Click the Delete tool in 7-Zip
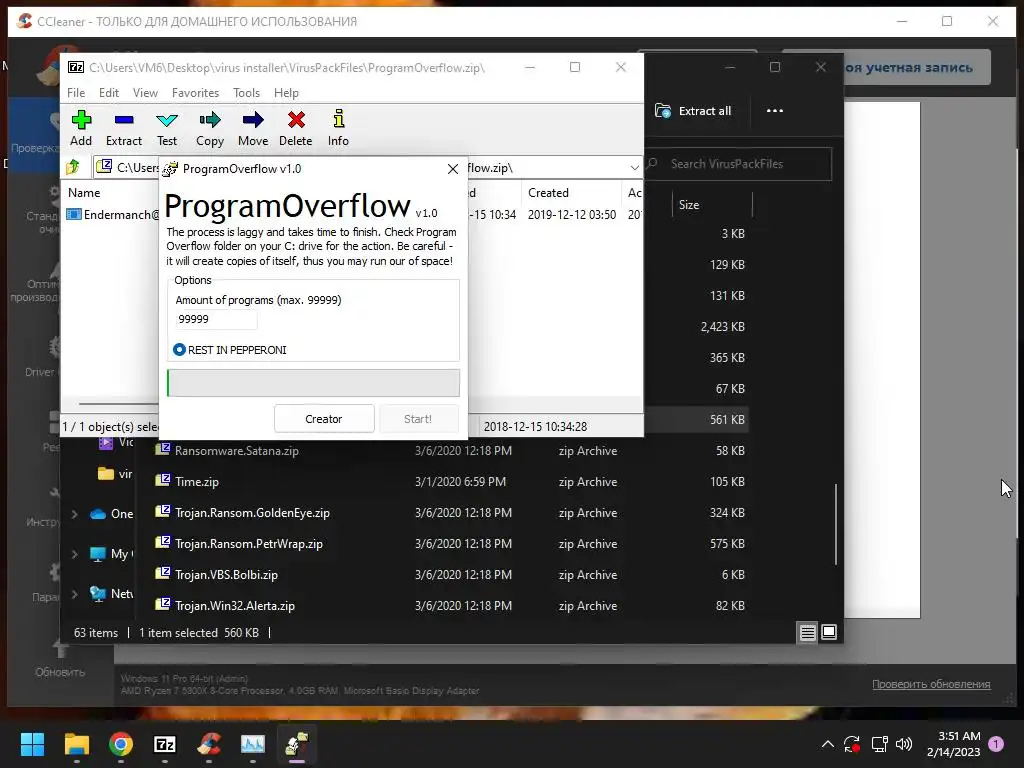This screenshot has height=768, width=1024. (x=296, y=128)
